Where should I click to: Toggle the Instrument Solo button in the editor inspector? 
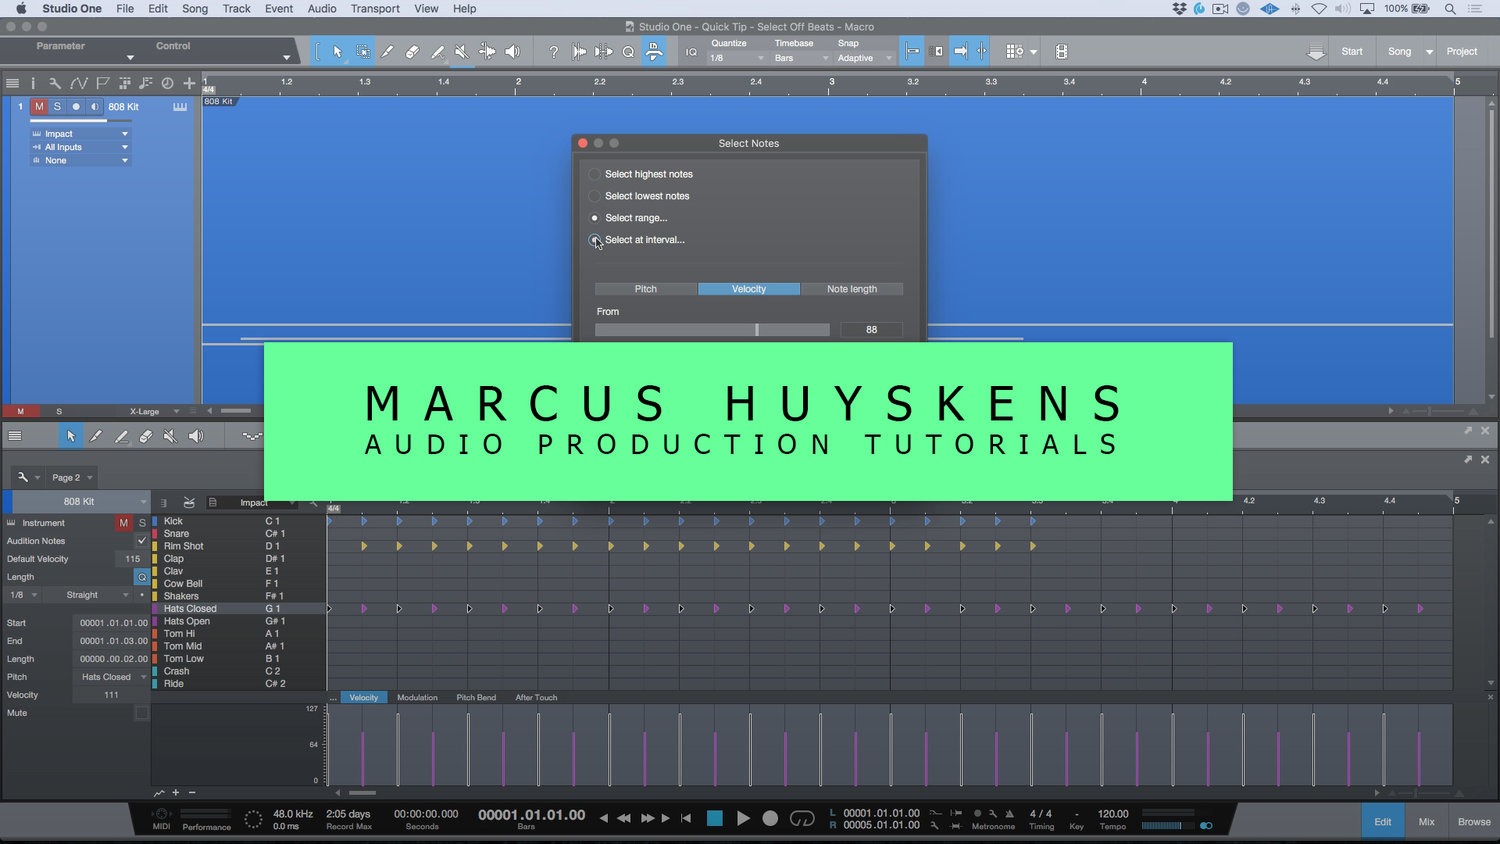coord(142,523)
